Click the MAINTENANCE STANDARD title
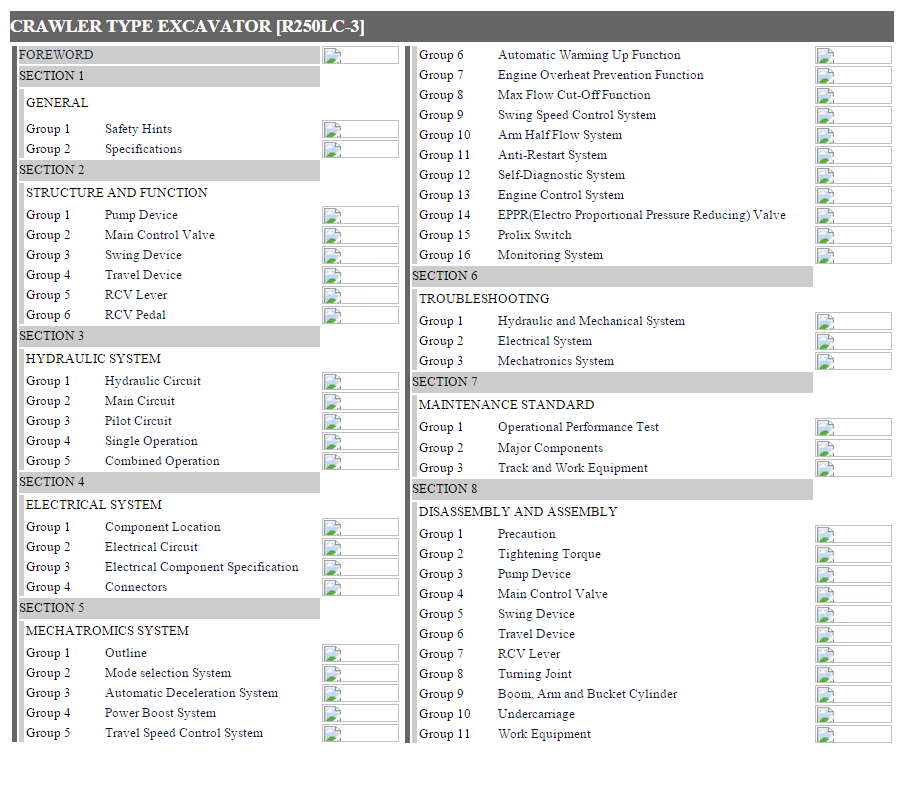Image resolution: width=905 pixels, height=807 pixels. pyautogui.click(x=507, y=405)
